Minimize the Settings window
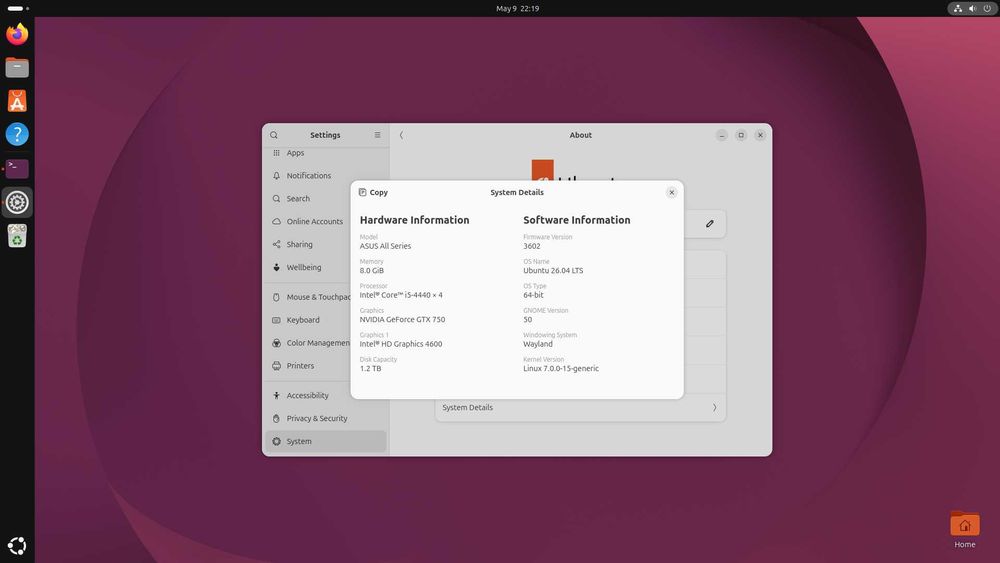The image size is (1000, 563). (721, 135)
